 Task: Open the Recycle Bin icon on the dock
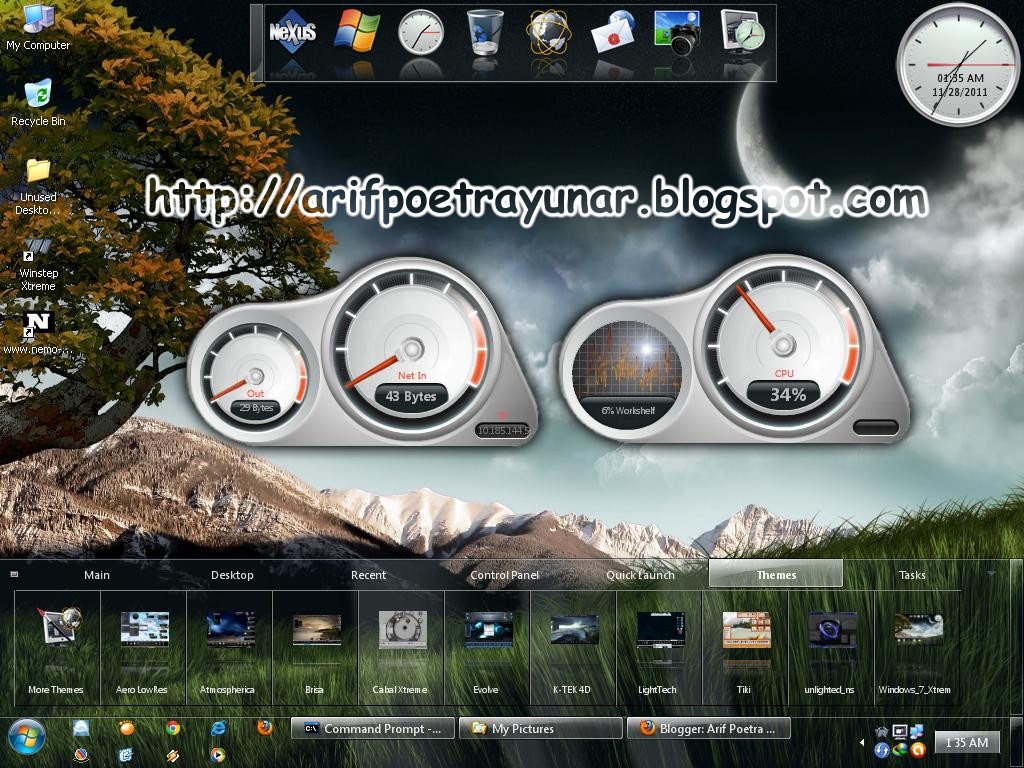pos(483,30)
